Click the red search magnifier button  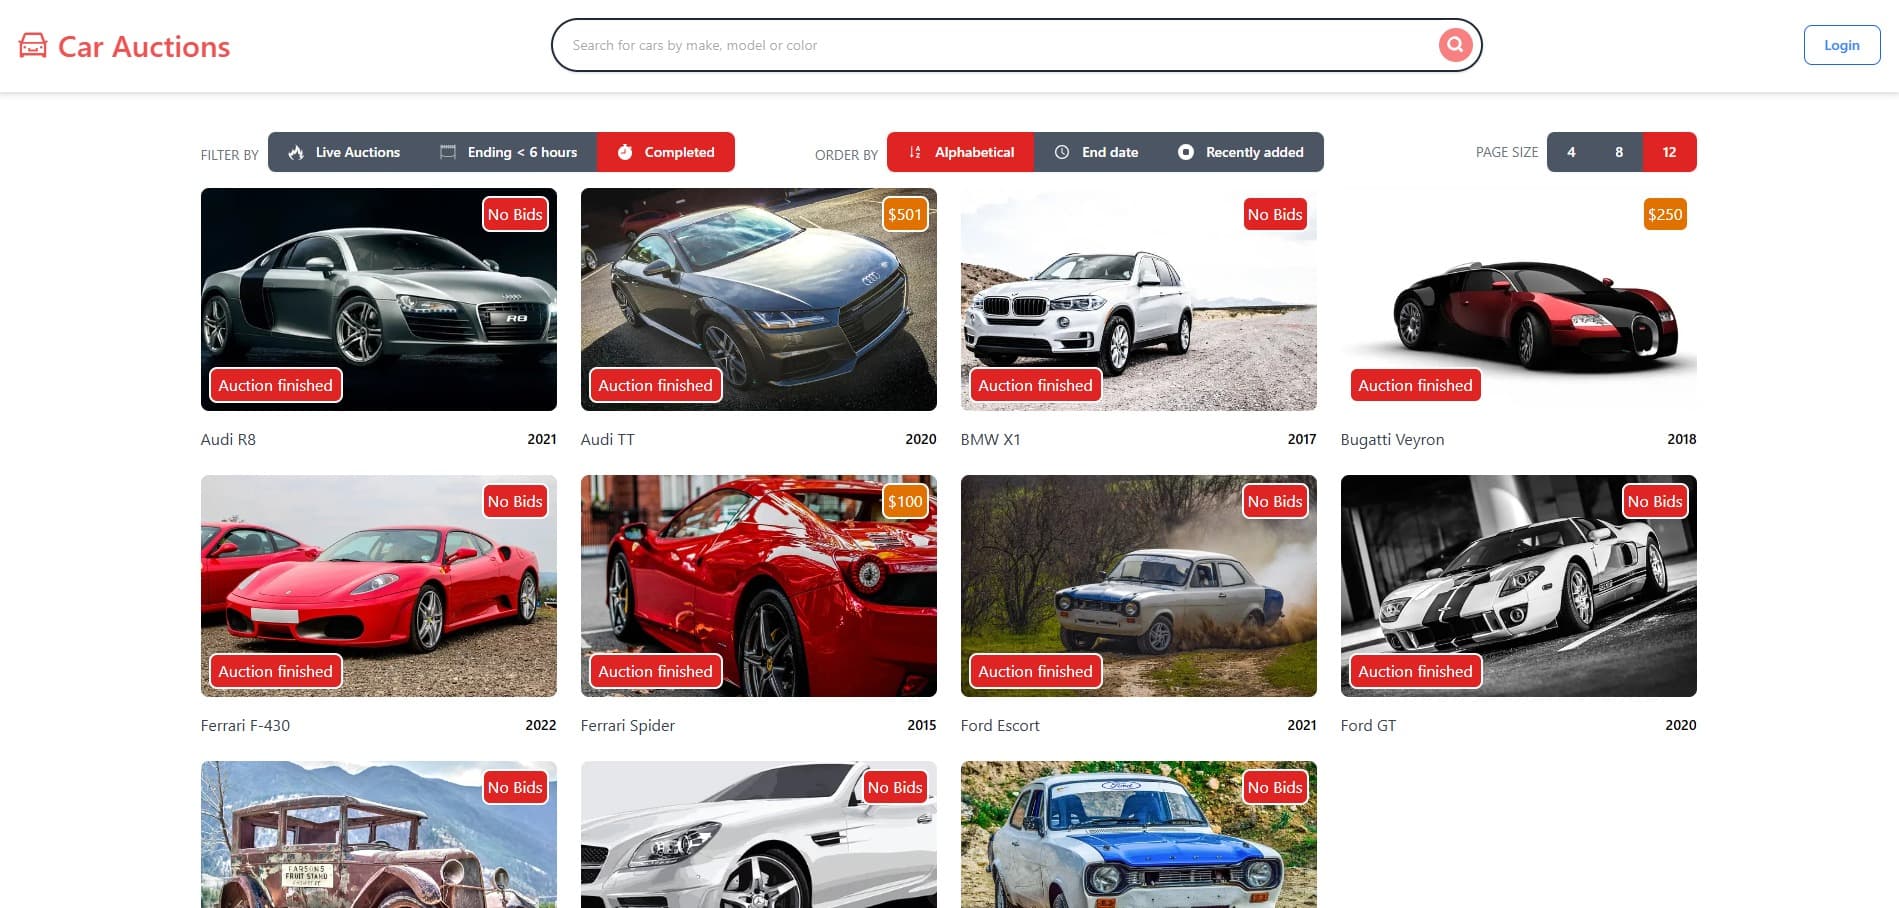click(1455, 44)
